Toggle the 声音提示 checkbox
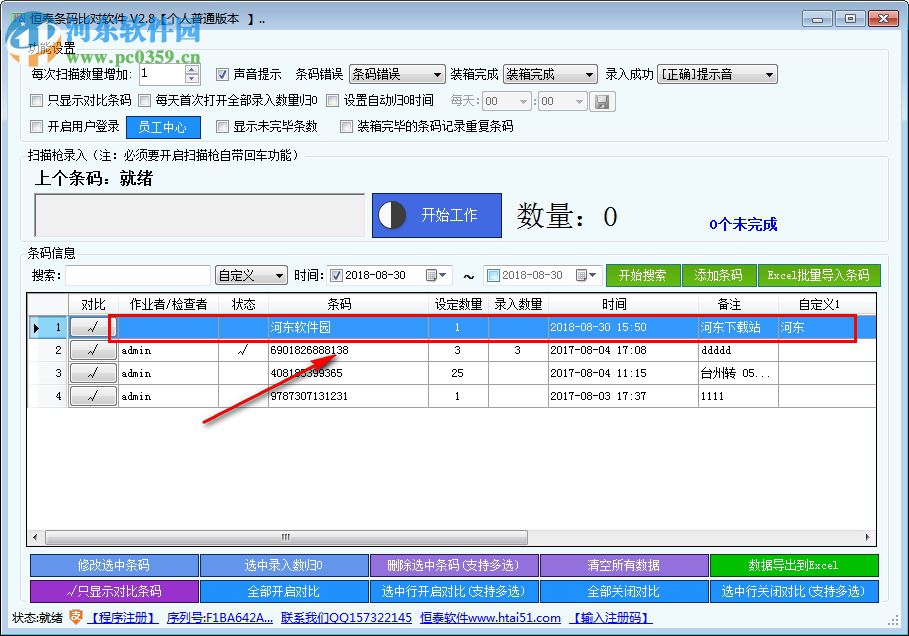This screenshot has width=909, height=636. tap(222, 74)
